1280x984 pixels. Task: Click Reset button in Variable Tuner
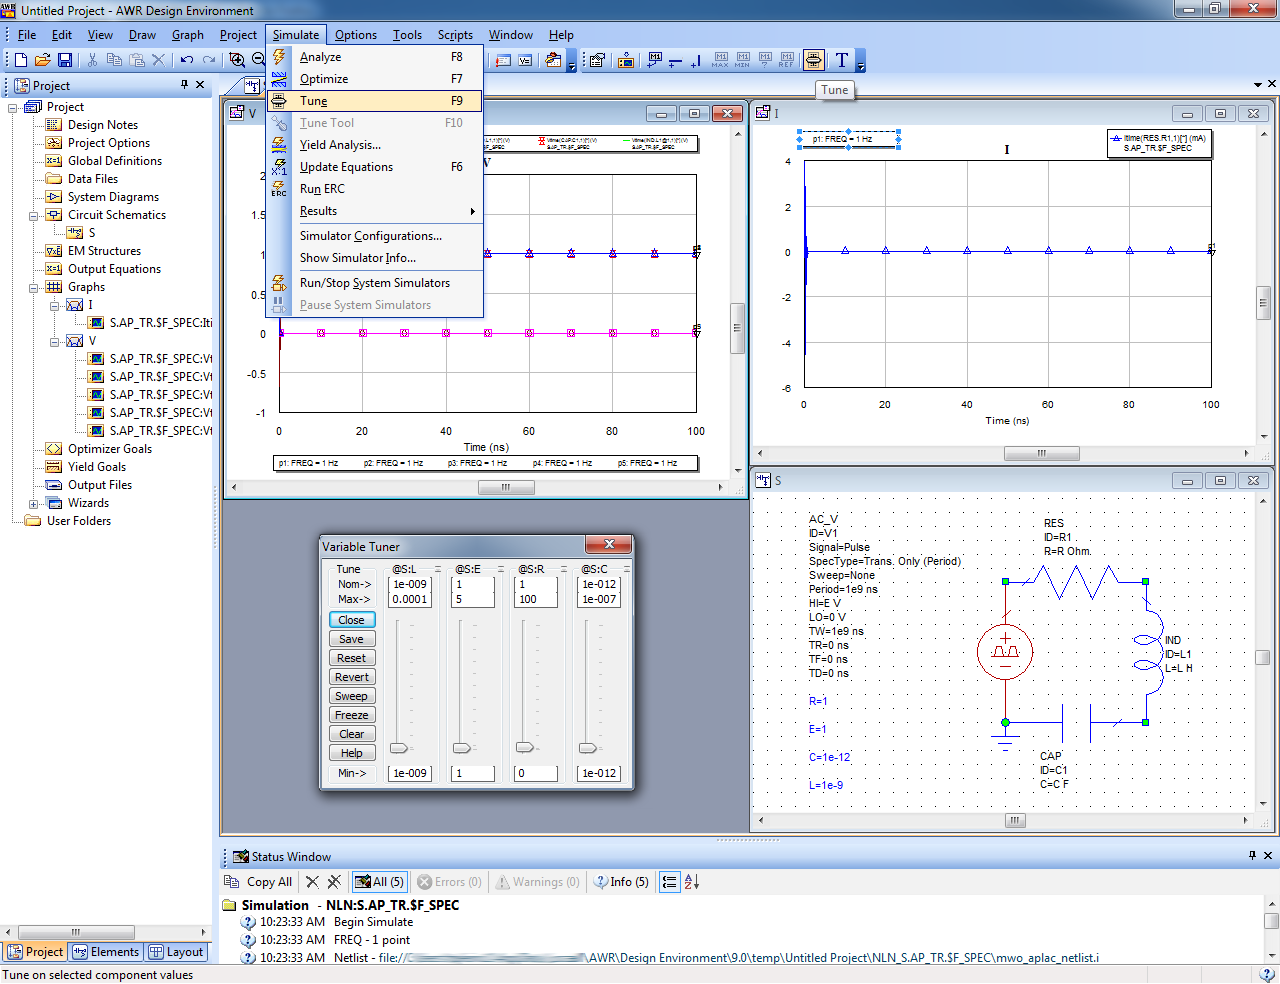pyautogui.click(x=352, y=658)
